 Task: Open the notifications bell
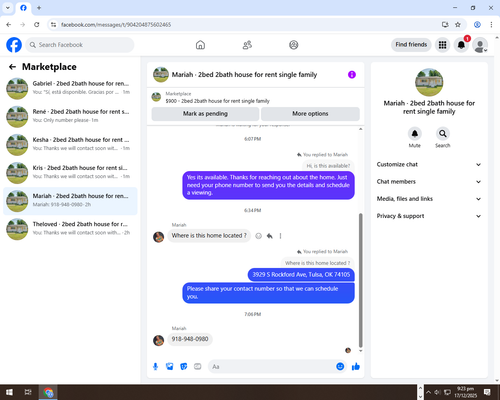click(461, 45)
